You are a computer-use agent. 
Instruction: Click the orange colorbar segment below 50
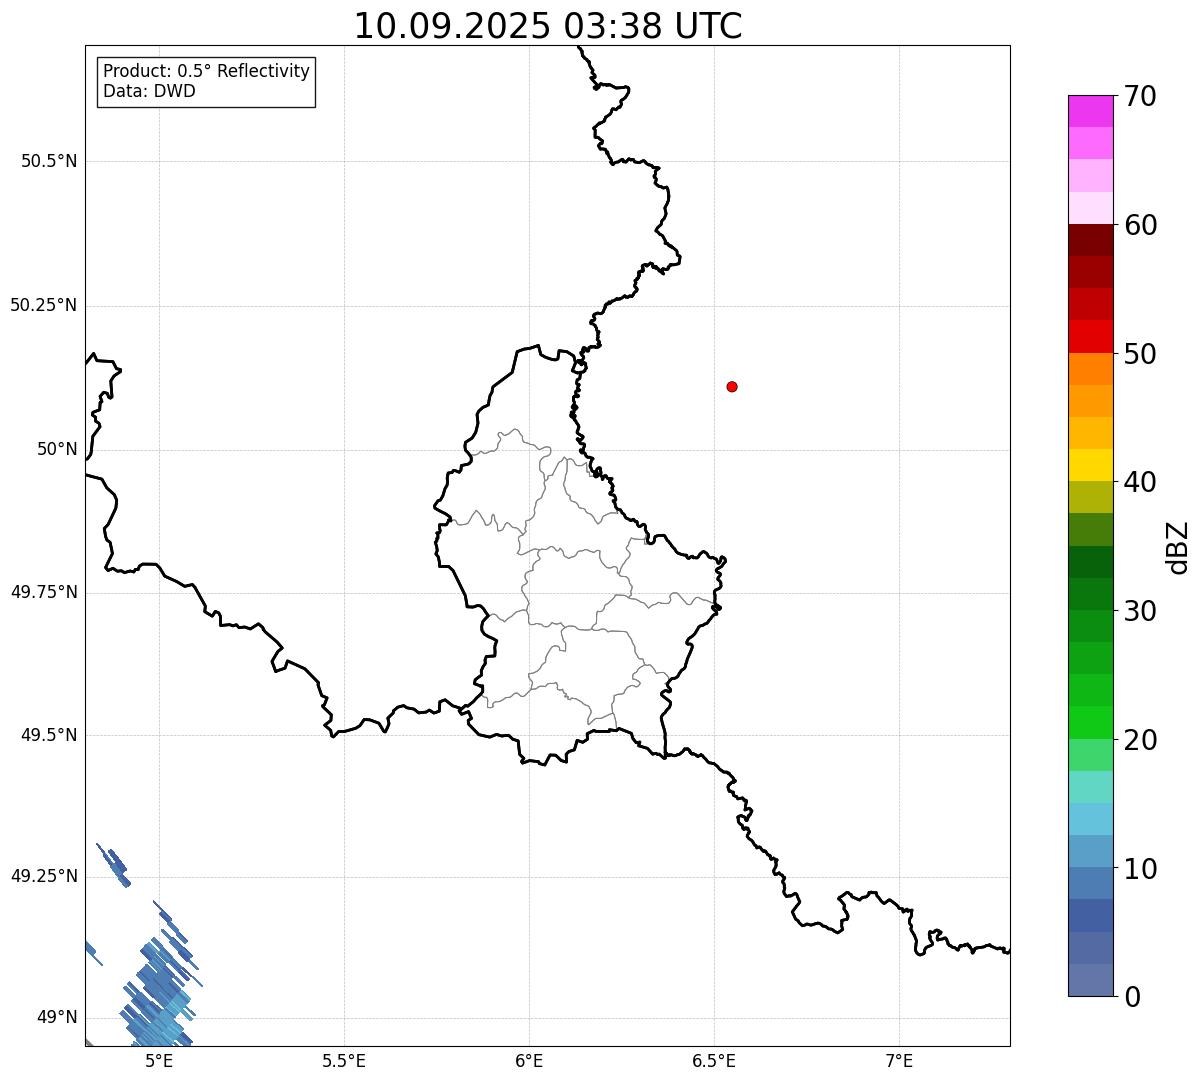coord(1090,369)
